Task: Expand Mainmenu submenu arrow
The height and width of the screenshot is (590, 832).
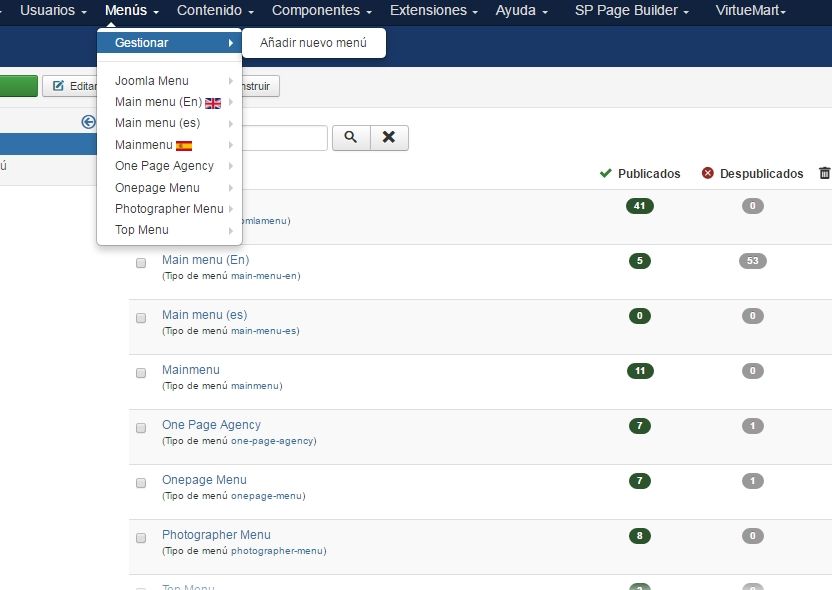Action: [x=231, y=145]
